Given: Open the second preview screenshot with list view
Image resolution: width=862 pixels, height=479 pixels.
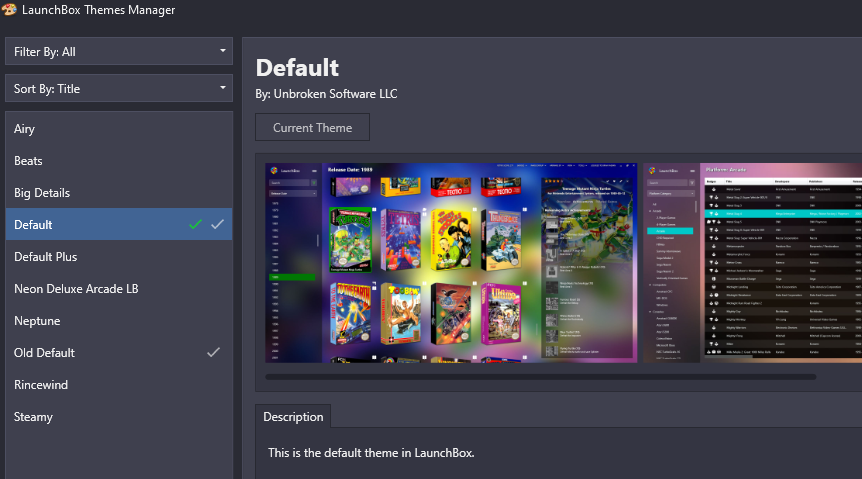Looking at the screenshot, I should click(x=753, y=262).
